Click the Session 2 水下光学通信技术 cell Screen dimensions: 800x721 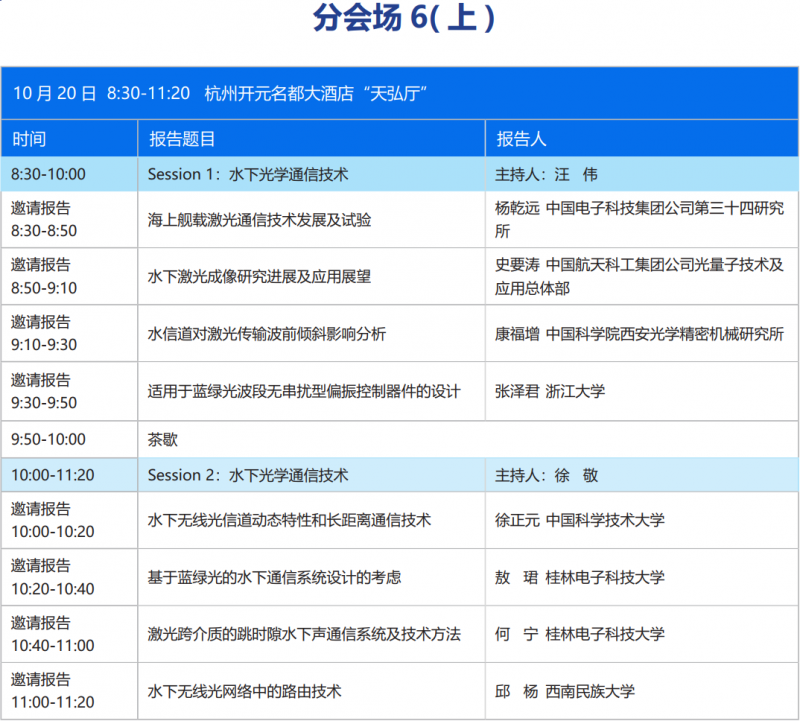pos(248,475)
